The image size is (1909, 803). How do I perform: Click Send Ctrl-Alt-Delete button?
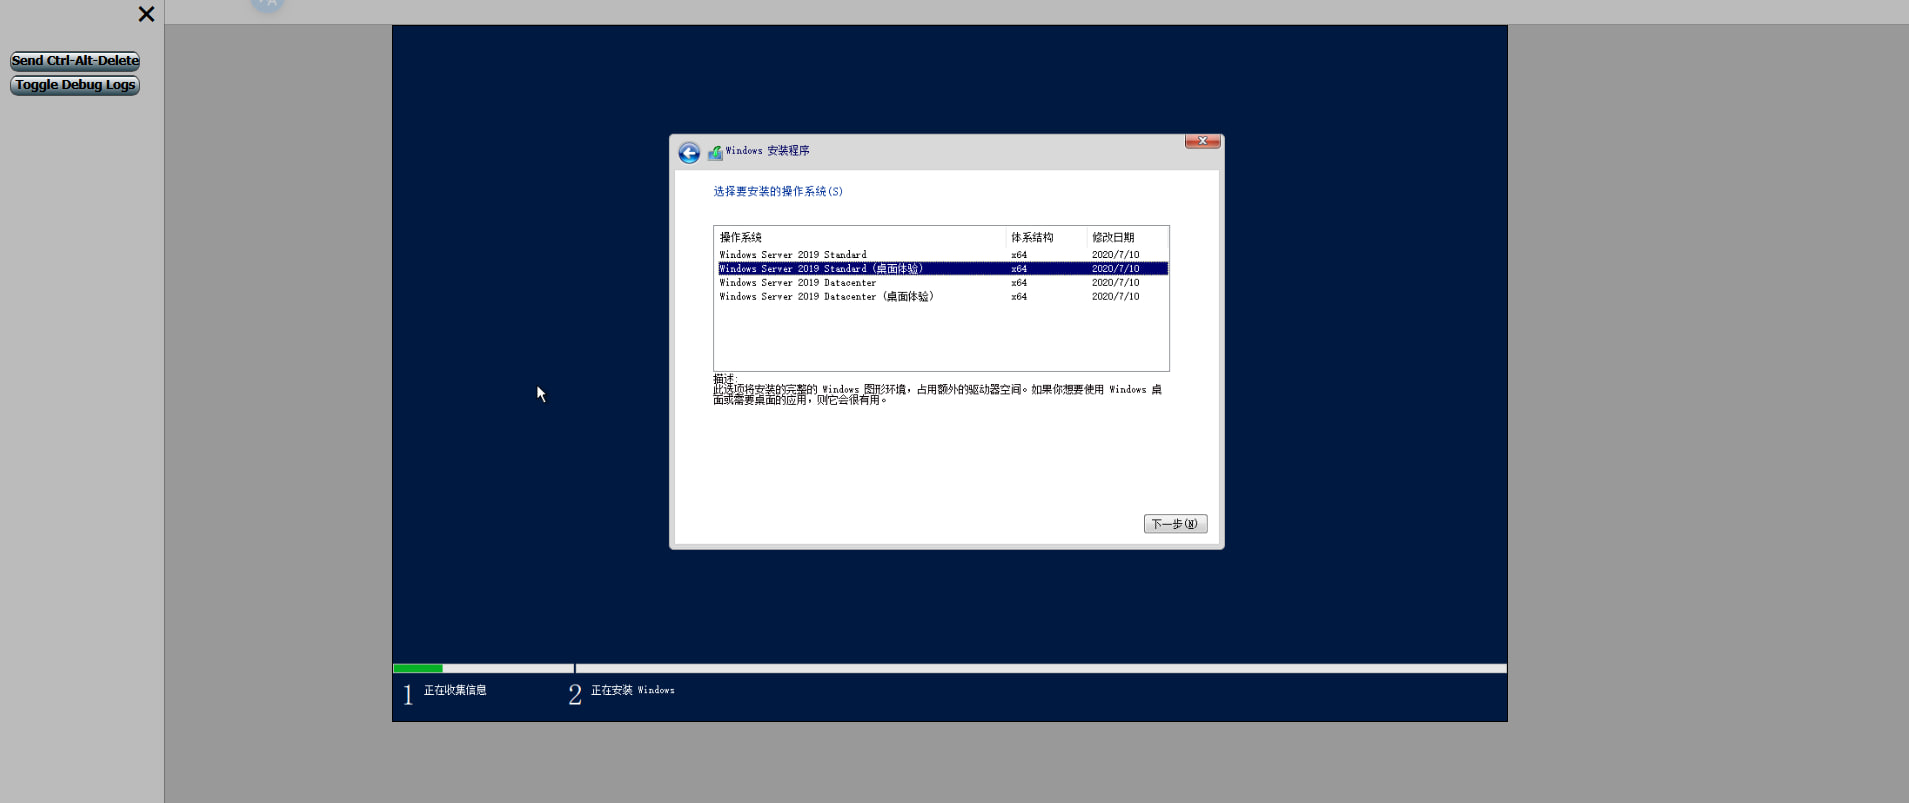75,61
